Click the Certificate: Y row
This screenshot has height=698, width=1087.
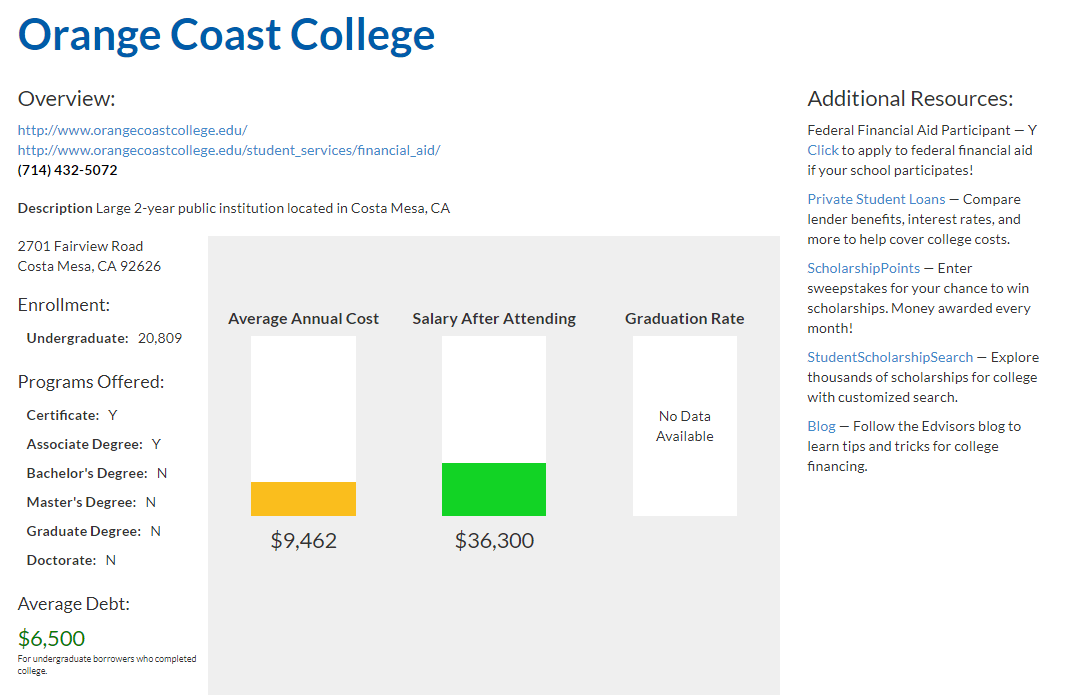coord(72,415)
